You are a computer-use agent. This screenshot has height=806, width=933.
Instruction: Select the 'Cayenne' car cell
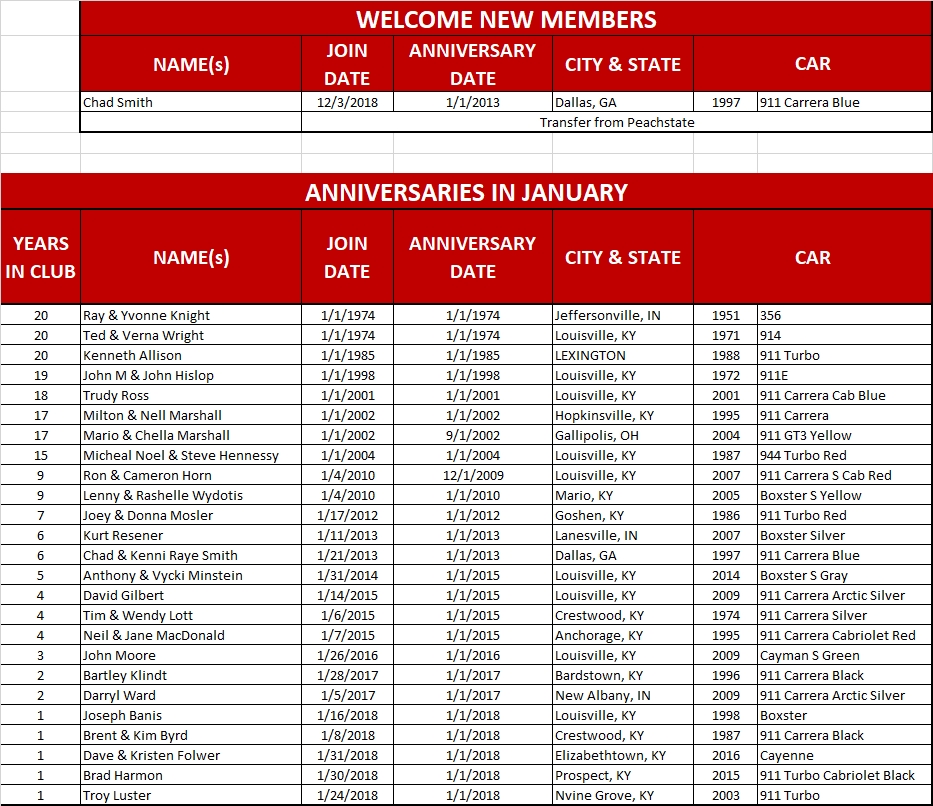tap(845, 755)
